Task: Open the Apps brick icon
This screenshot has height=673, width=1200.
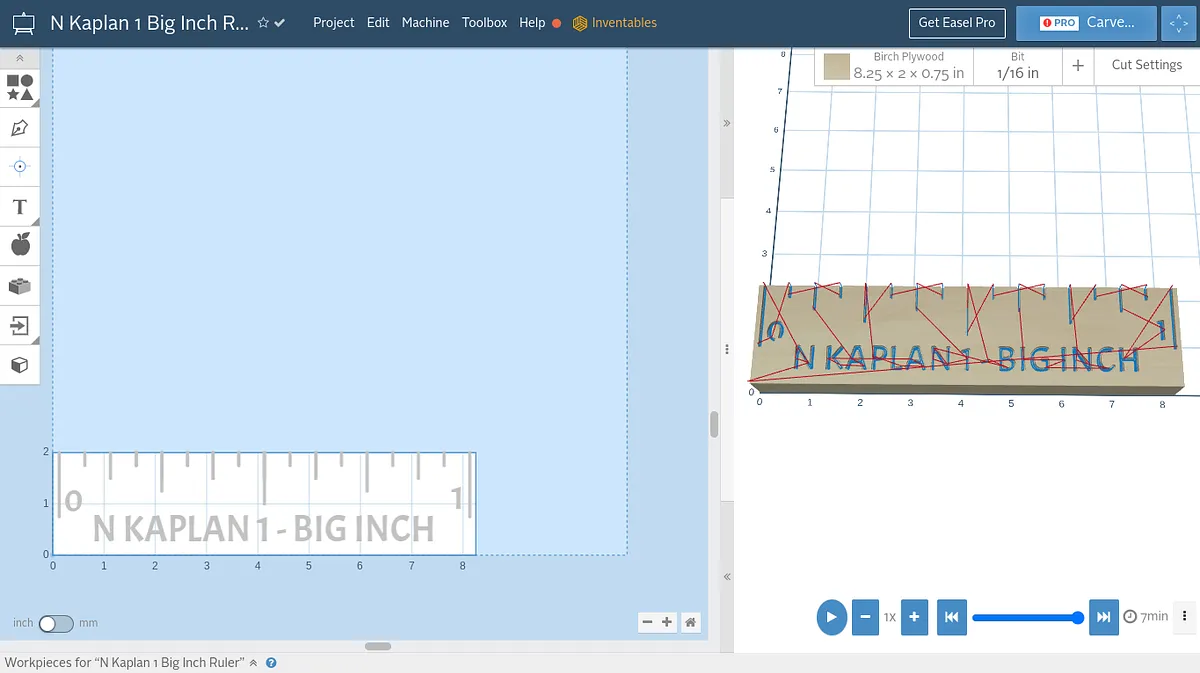Action: click(x=20, y=285)
